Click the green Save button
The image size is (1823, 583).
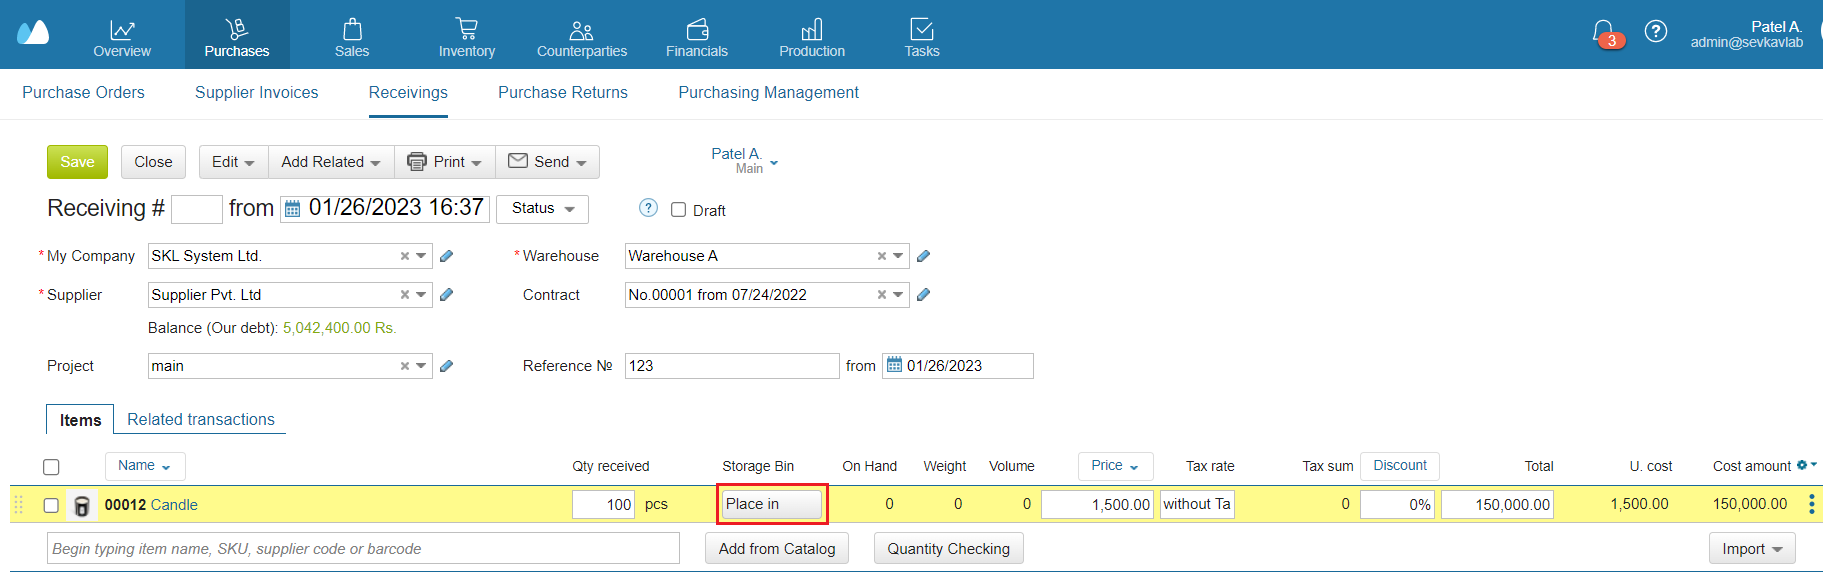pyautogui.click(x=77, y=162)
